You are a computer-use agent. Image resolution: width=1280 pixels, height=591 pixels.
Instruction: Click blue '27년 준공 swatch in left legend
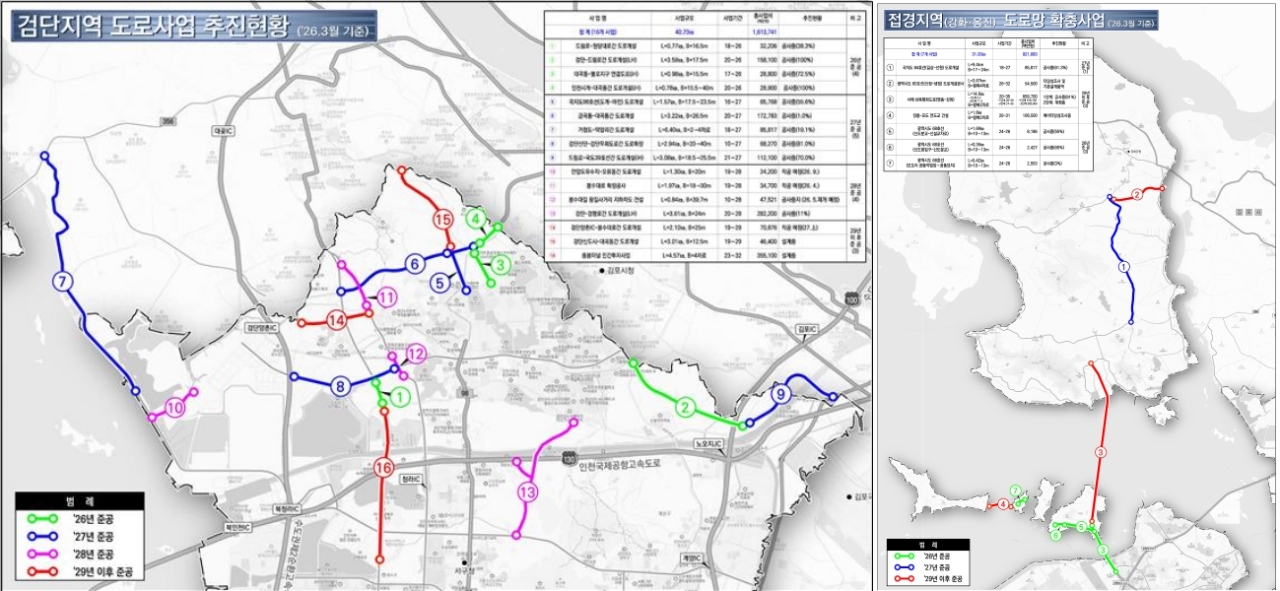tap(44, 536)
